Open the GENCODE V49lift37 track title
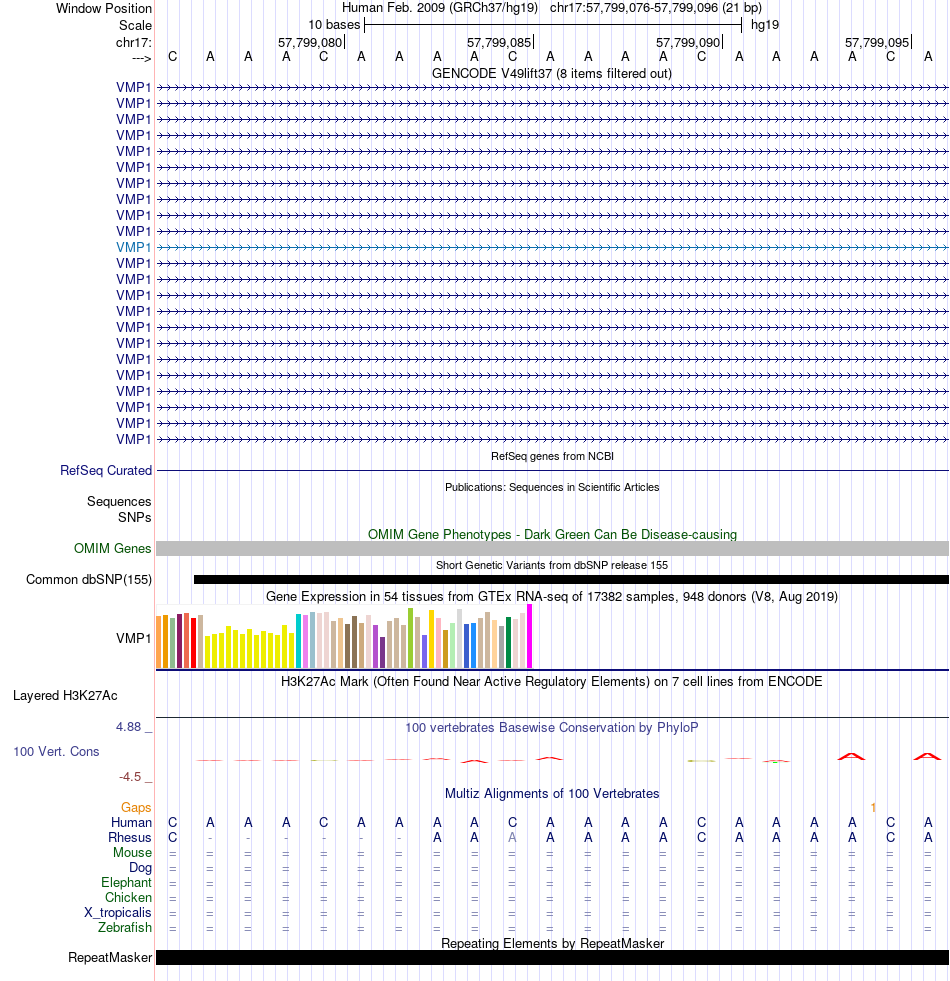Viewport: 950px width, 981px height. click(552, 73)
